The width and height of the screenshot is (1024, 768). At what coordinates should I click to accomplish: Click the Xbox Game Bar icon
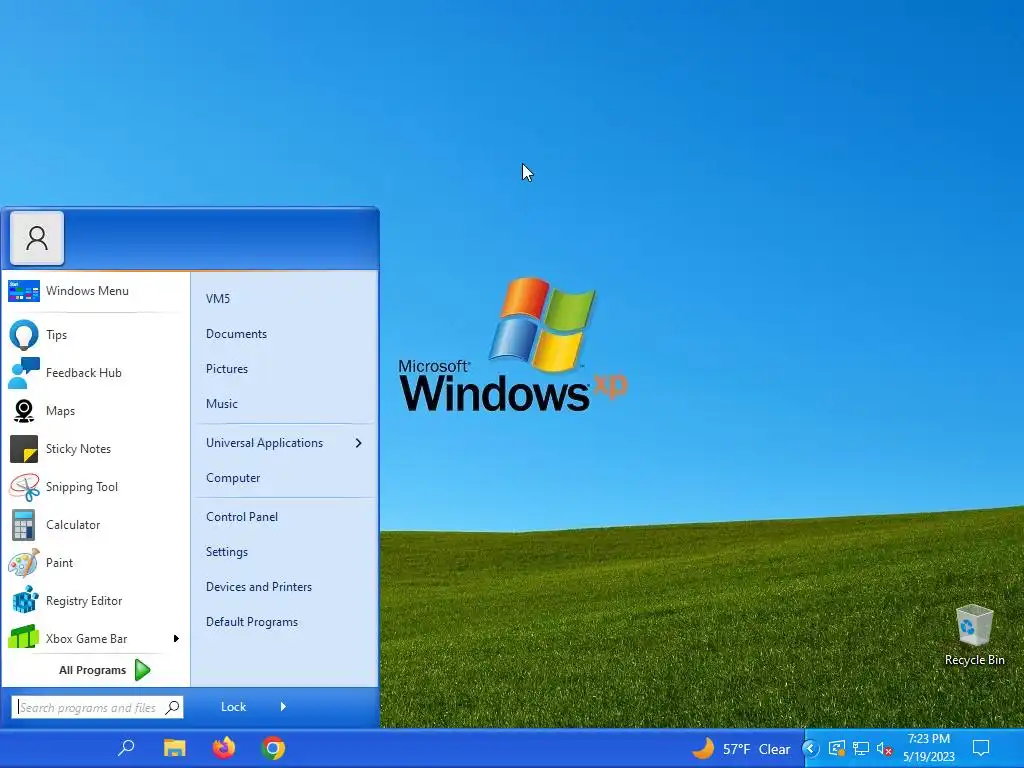[x=24, y=639]
